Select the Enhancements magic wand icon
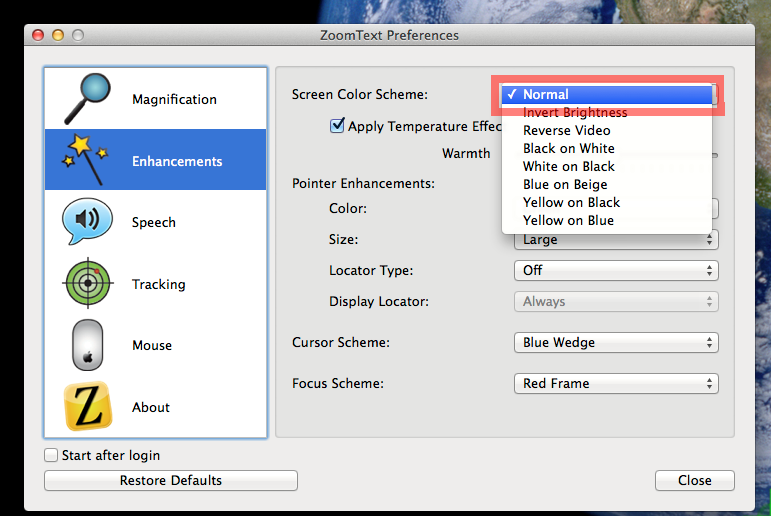Viewport: 771px width, 516px height. click(x=86, y=160)
